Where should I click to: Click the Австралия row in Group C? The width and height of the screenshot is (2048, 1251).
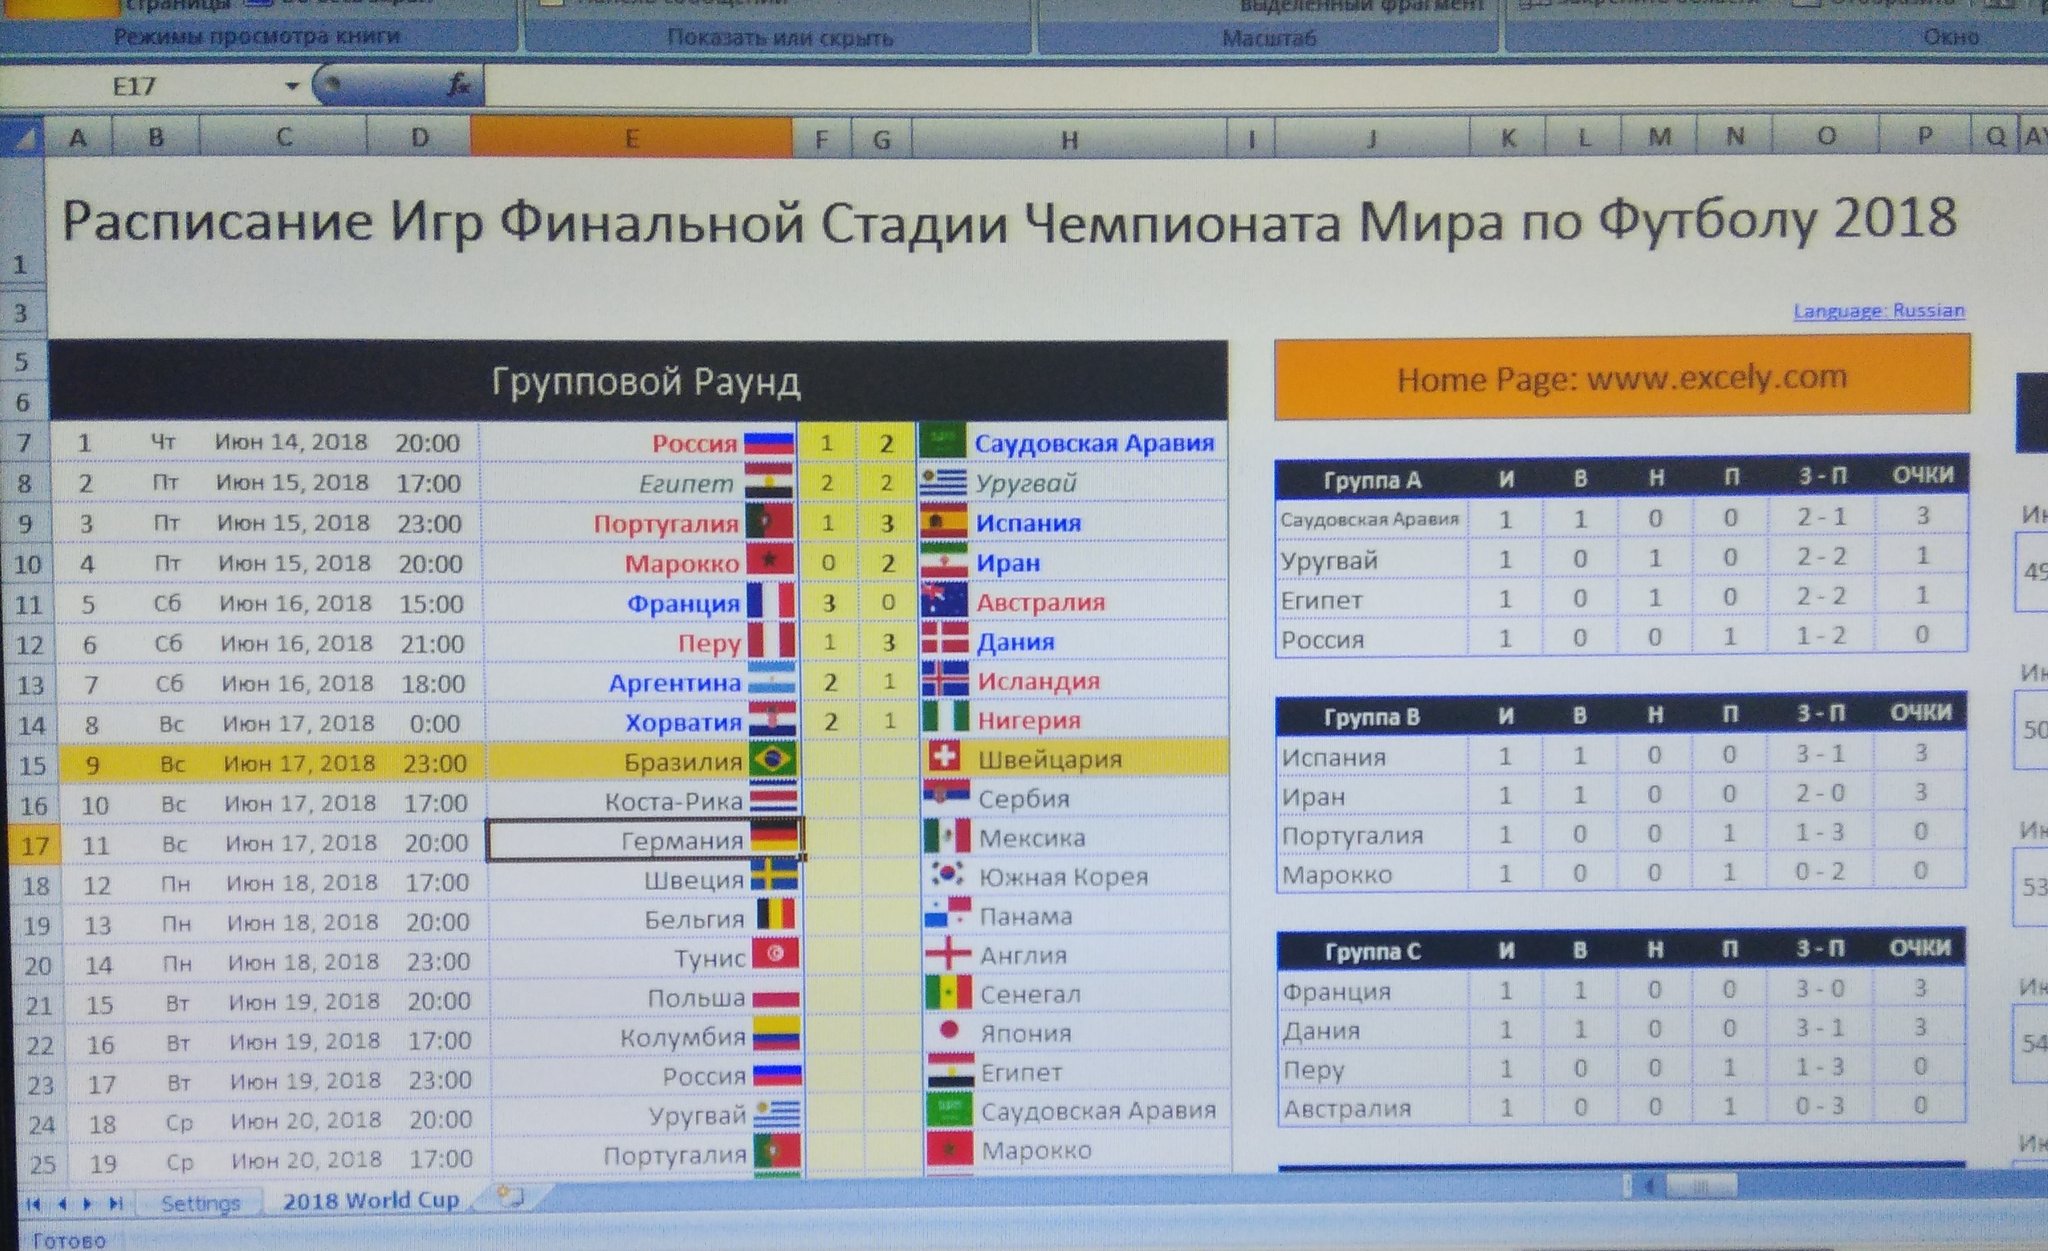(x=1622, y=1107)
